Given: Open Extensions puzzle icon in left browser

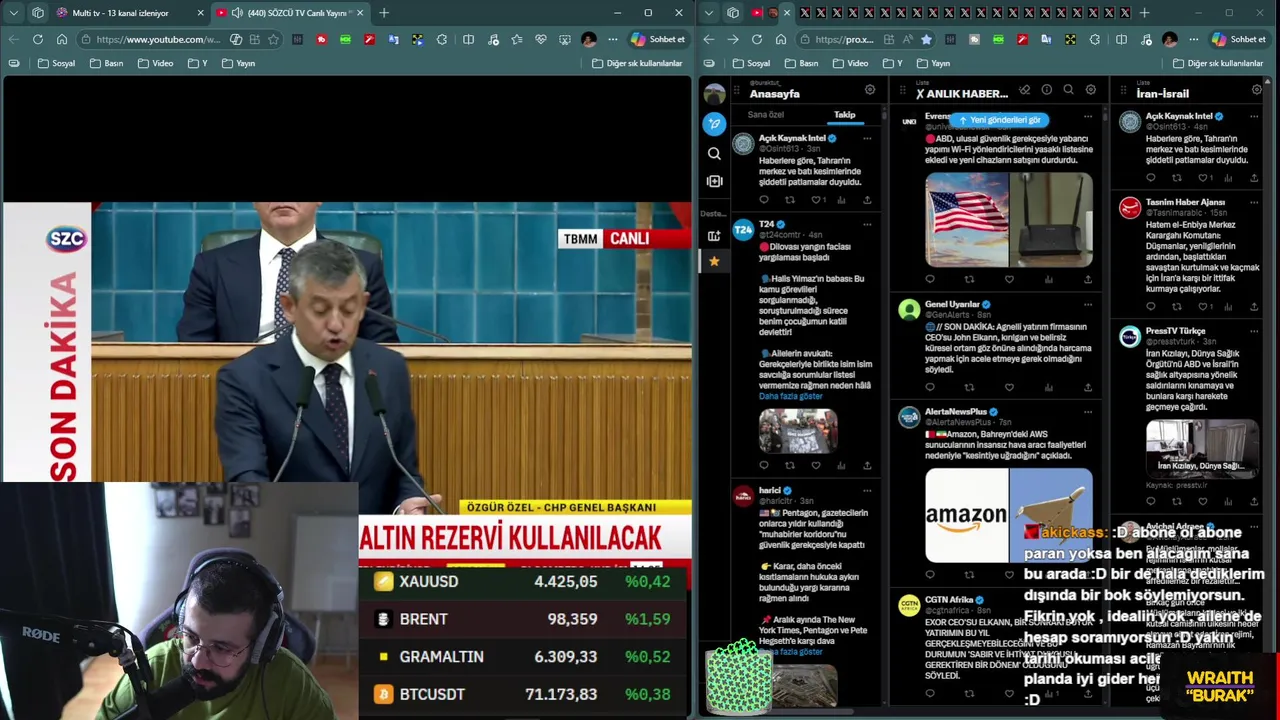Looking at the screenshot, I should click(442, 39).
